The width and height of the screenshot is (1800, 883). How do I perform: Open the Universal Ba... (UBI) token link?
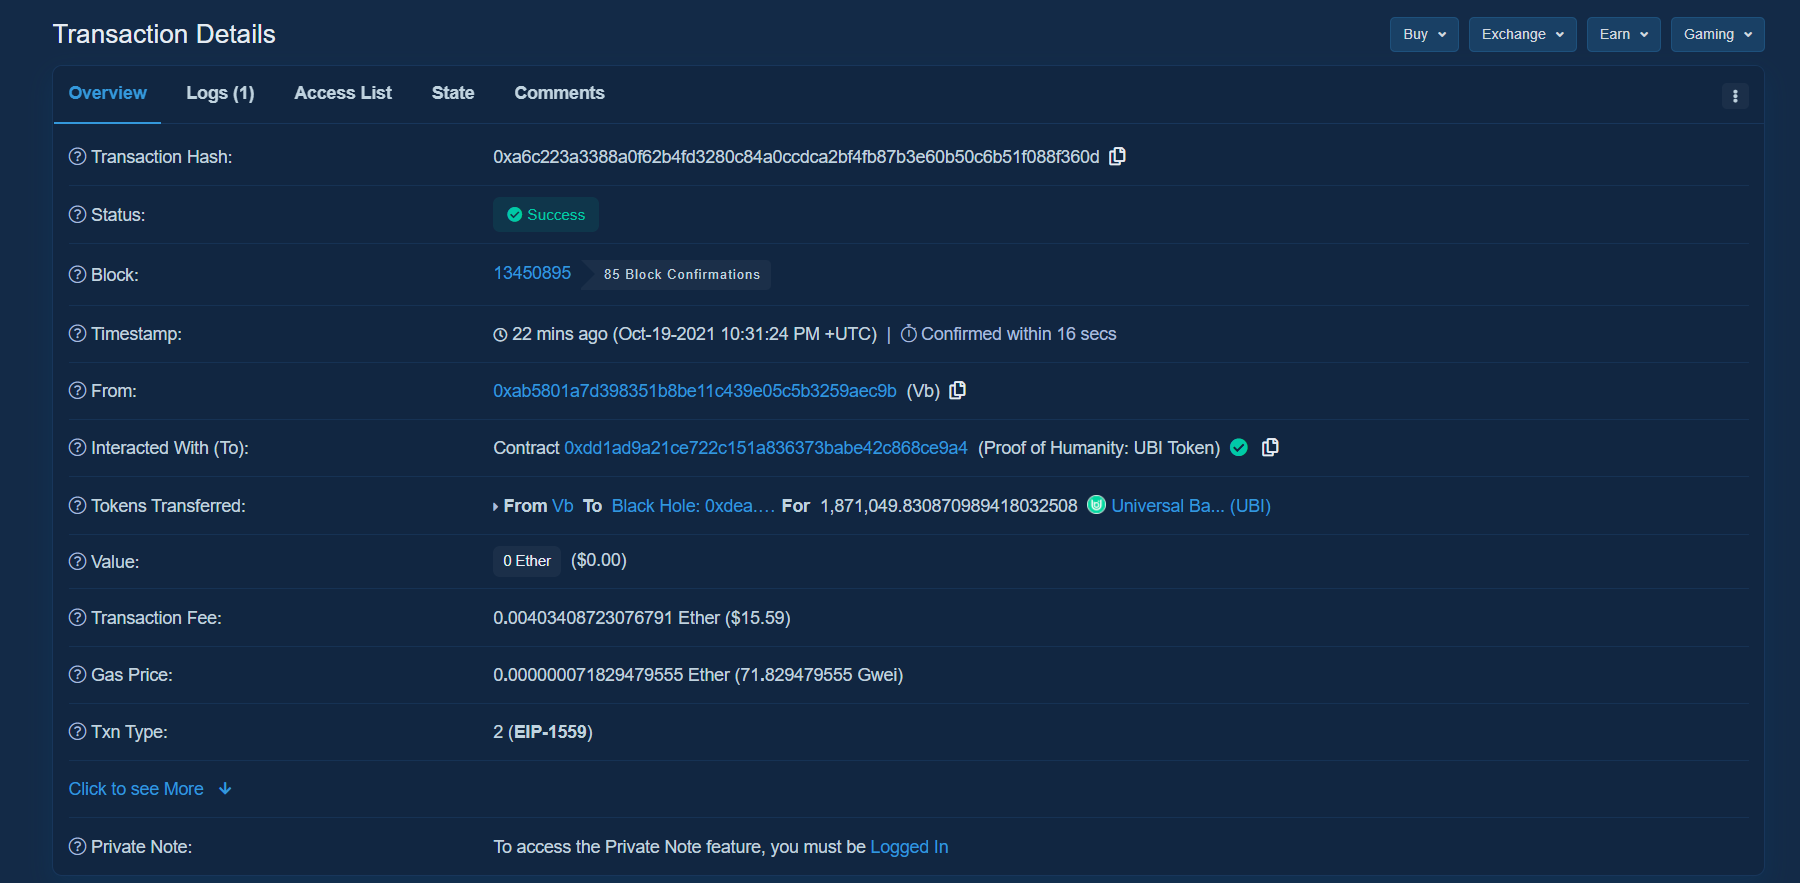click(x=1191, y=506)
